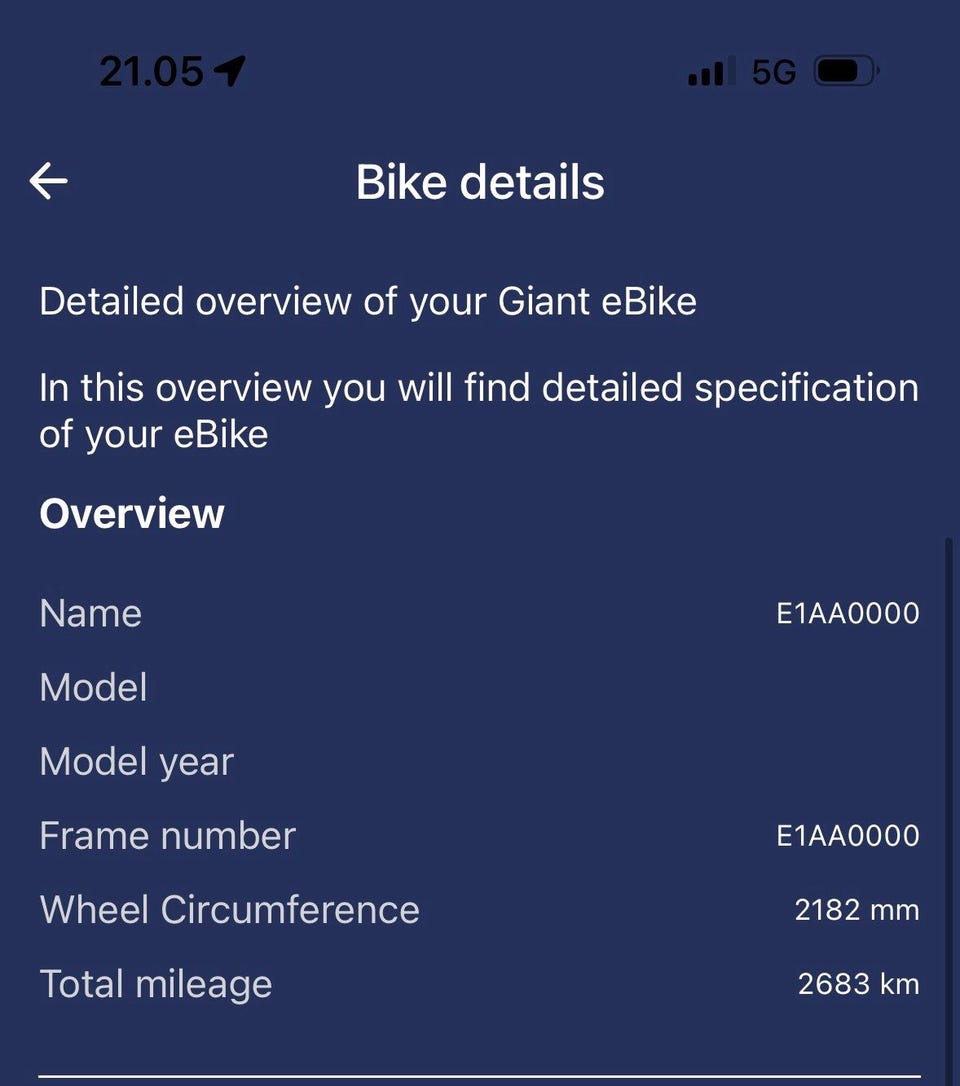960x1086 pixels.
Task: Tap the Total mileage label
Action: point(155,984)
